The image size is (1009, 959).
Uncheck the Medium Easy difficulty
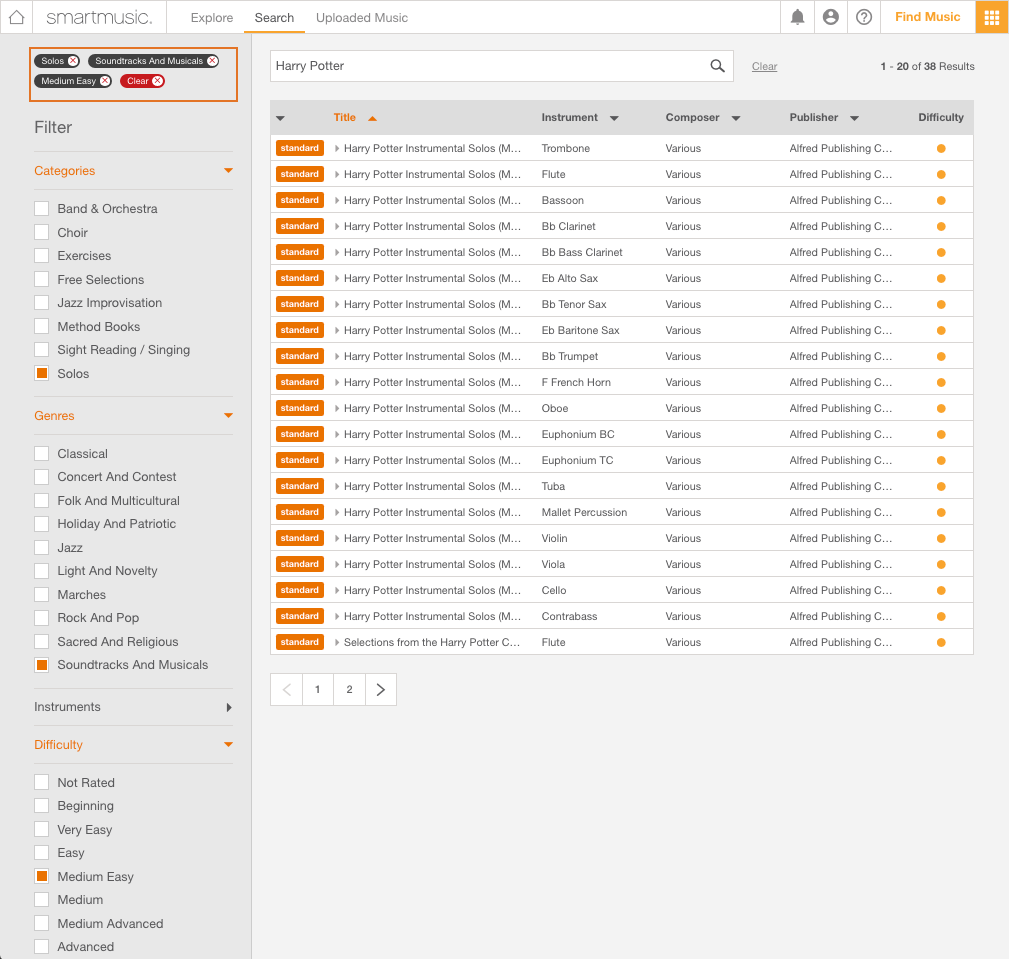[42, 877]
